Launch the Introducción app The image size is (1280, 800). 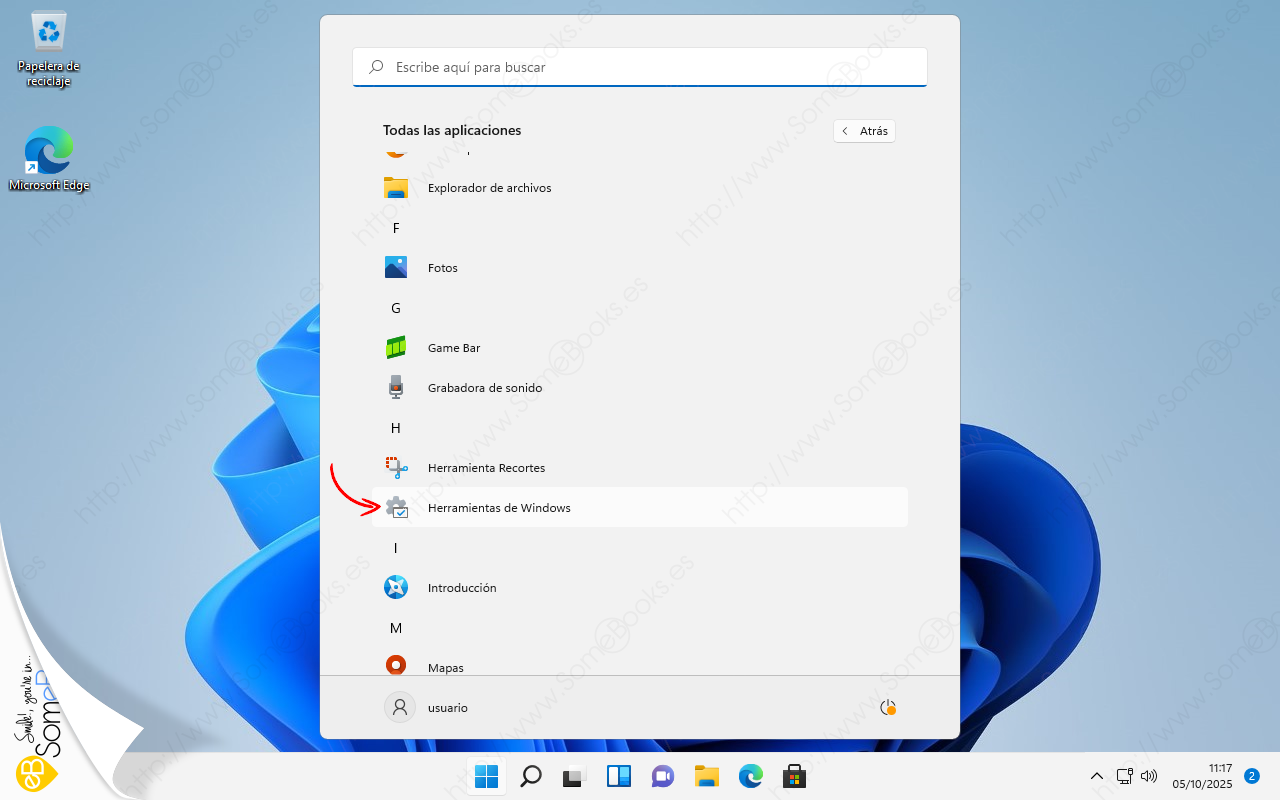(x=461, y=588)
